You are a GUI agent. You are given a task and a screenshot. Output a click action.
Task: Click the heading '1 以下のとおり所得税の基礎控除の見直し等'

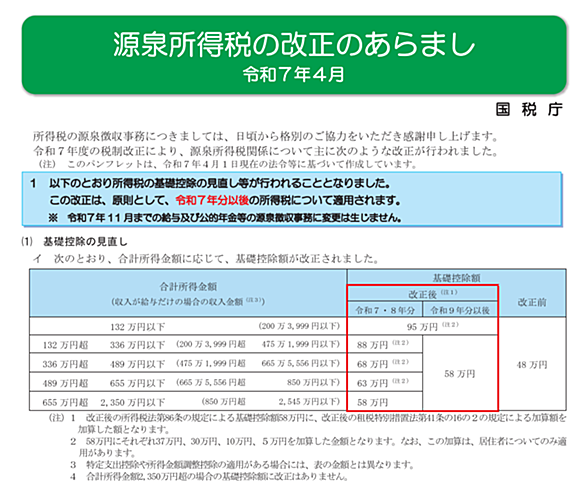click(x=210, y=183)
